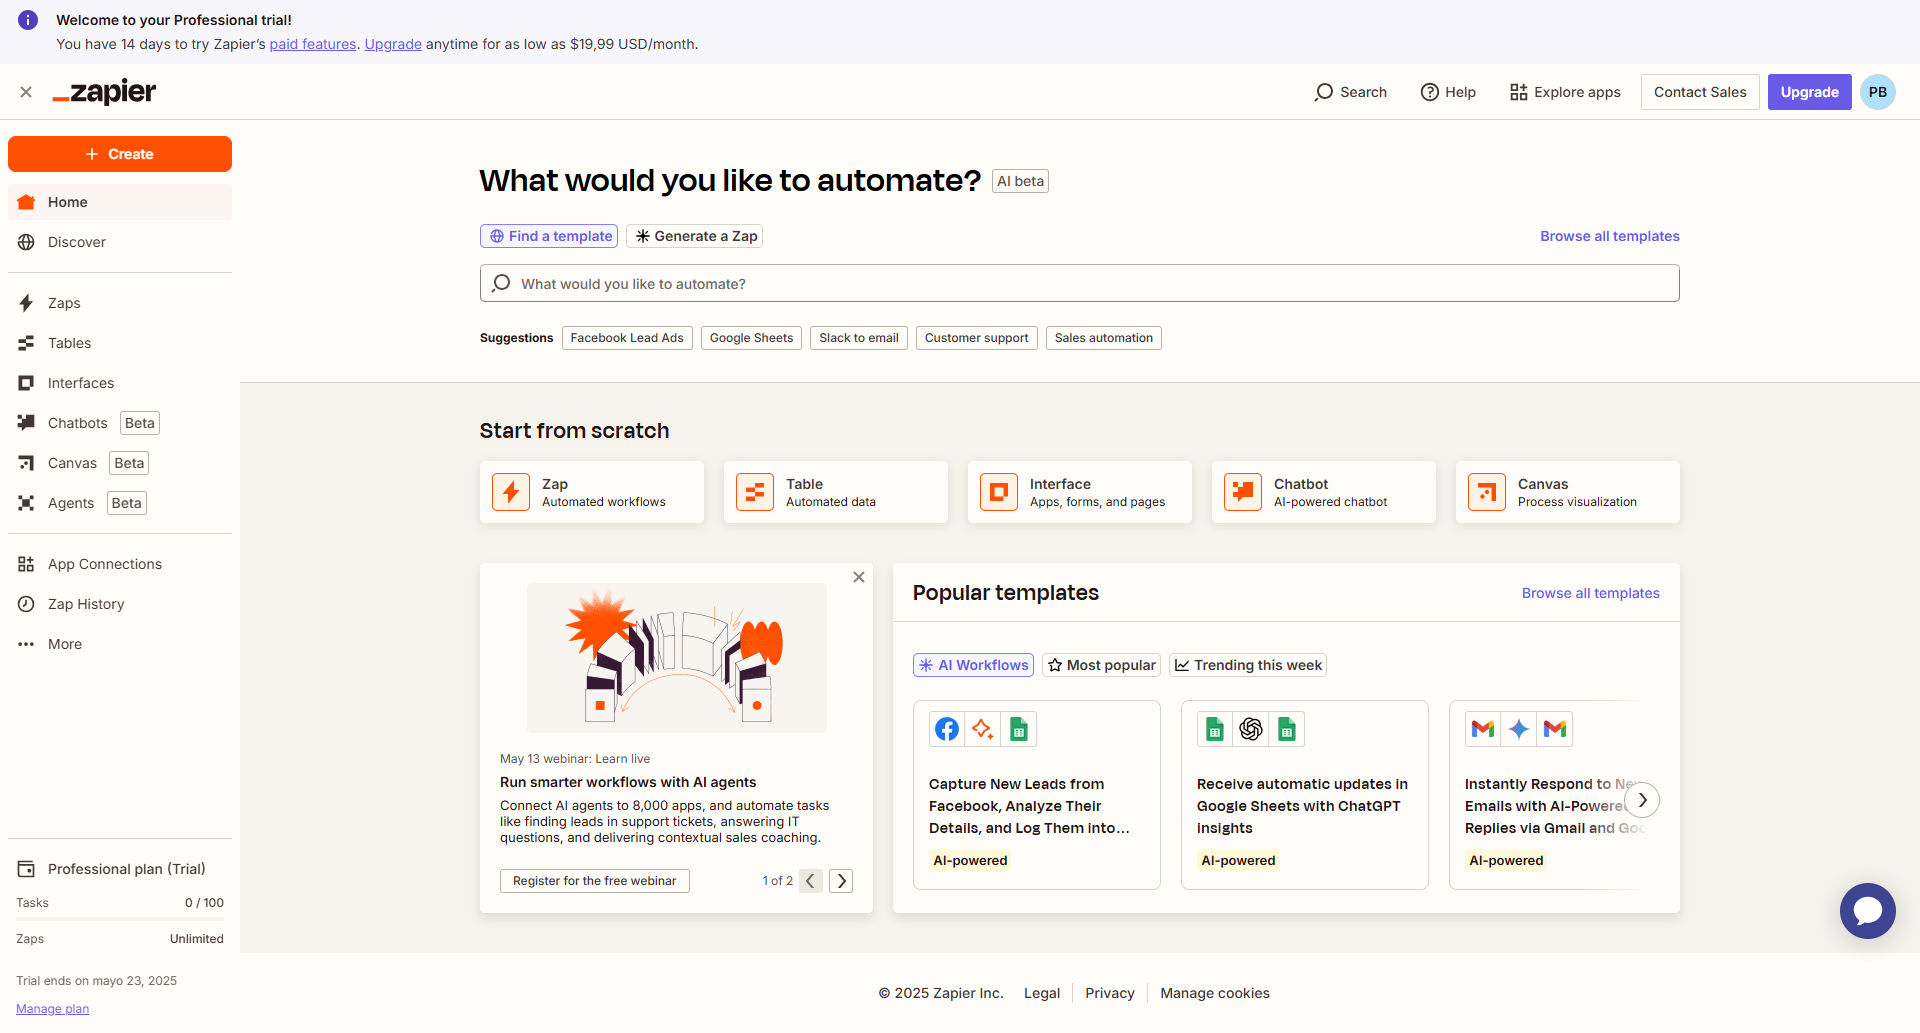1920x1033 pixels.
Task: Open the Privacy footer link
Action: [1110, 993]
